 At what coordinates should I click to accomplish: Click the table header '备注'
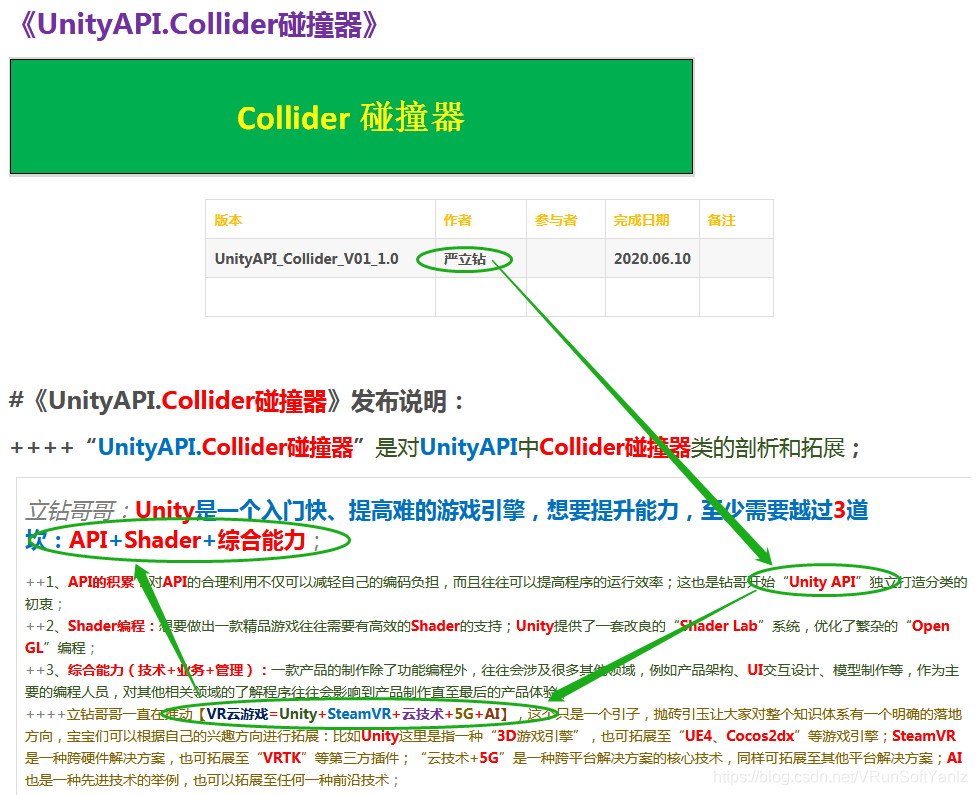click(722, 220)
